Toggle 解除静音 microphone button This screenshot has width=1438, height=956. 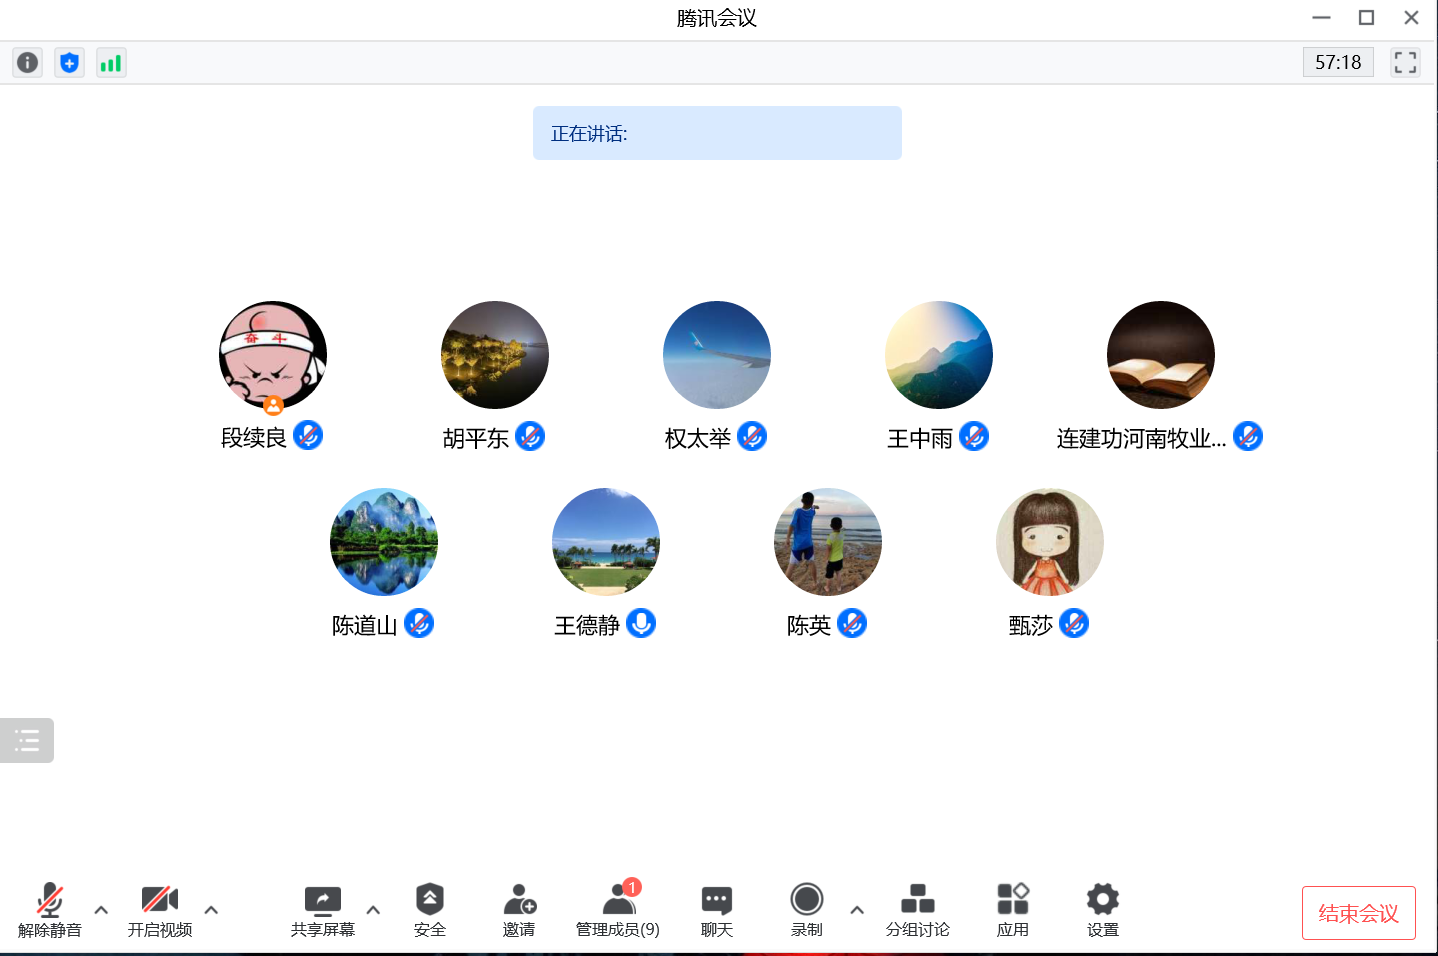click(50, 909)
